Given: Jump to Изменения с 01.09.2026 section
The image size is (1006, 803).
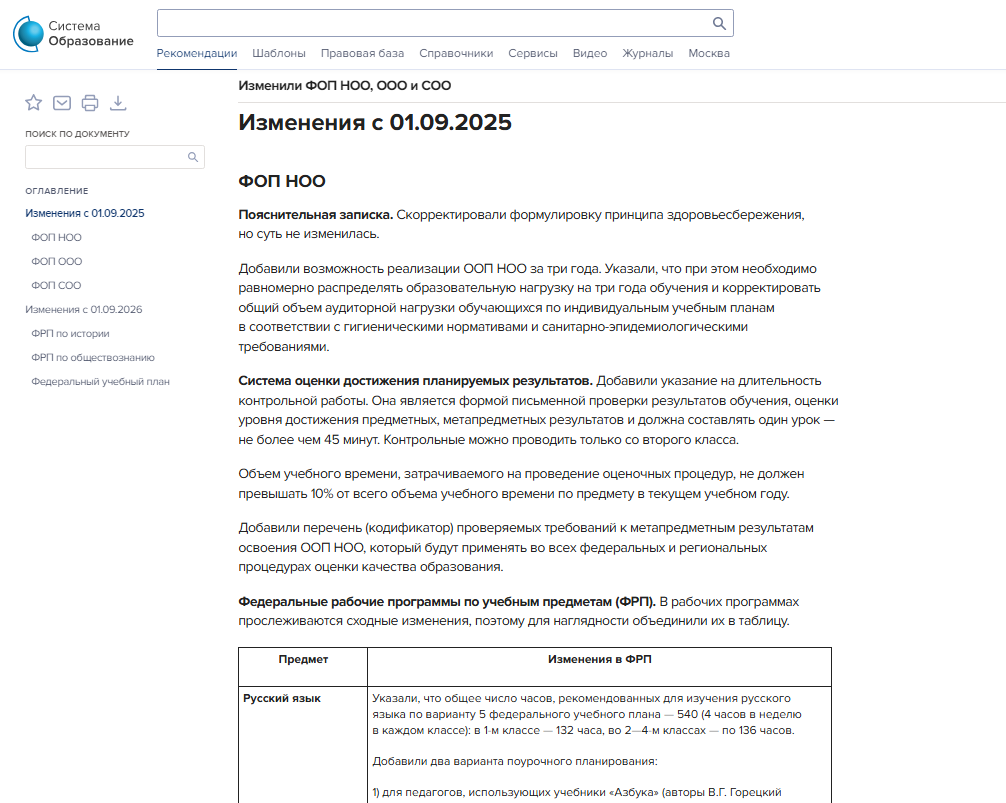Looking at the screenshot, I should point(83,309).
